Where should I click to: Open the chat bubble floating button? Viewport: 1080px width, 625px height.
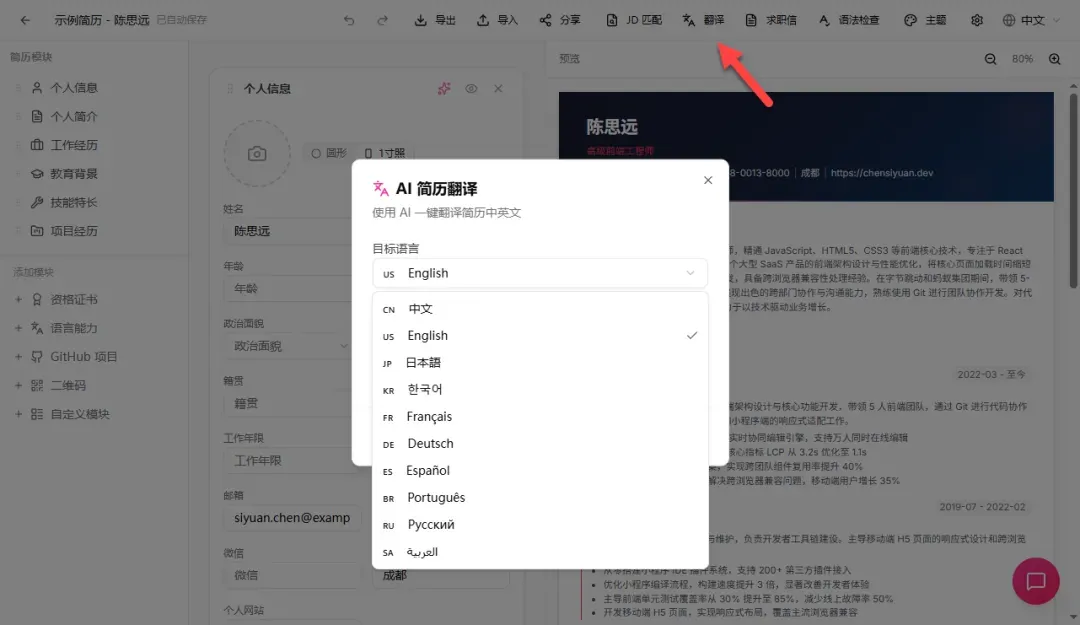tap(1036, 581)
